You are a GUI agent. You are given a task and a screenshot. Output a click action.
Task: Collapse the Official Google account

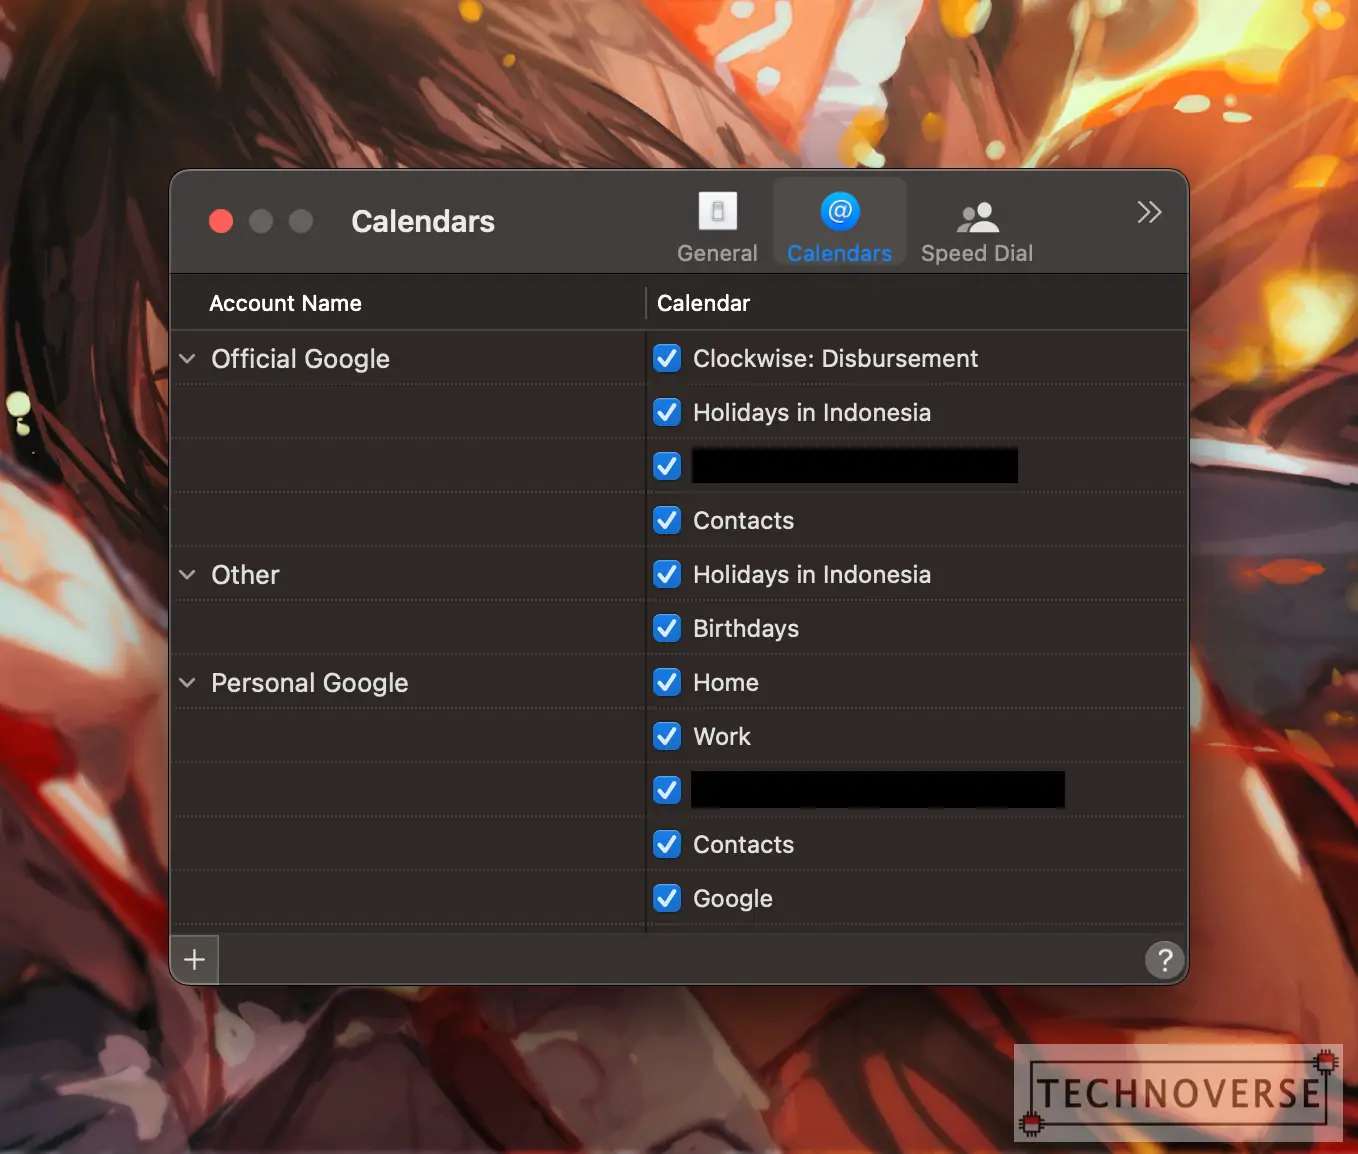(188, 358)
